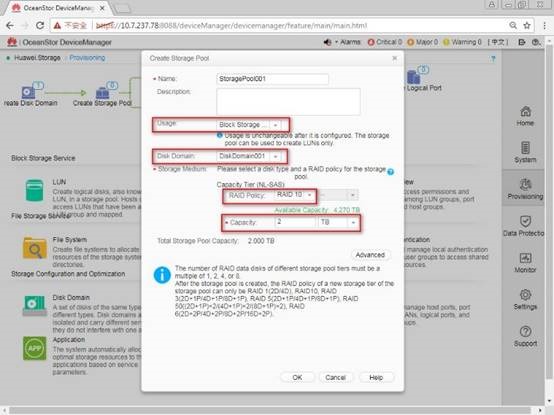554x415 pixels.
Task: Open the System icon in sidebar
Action: click(525, 148)
